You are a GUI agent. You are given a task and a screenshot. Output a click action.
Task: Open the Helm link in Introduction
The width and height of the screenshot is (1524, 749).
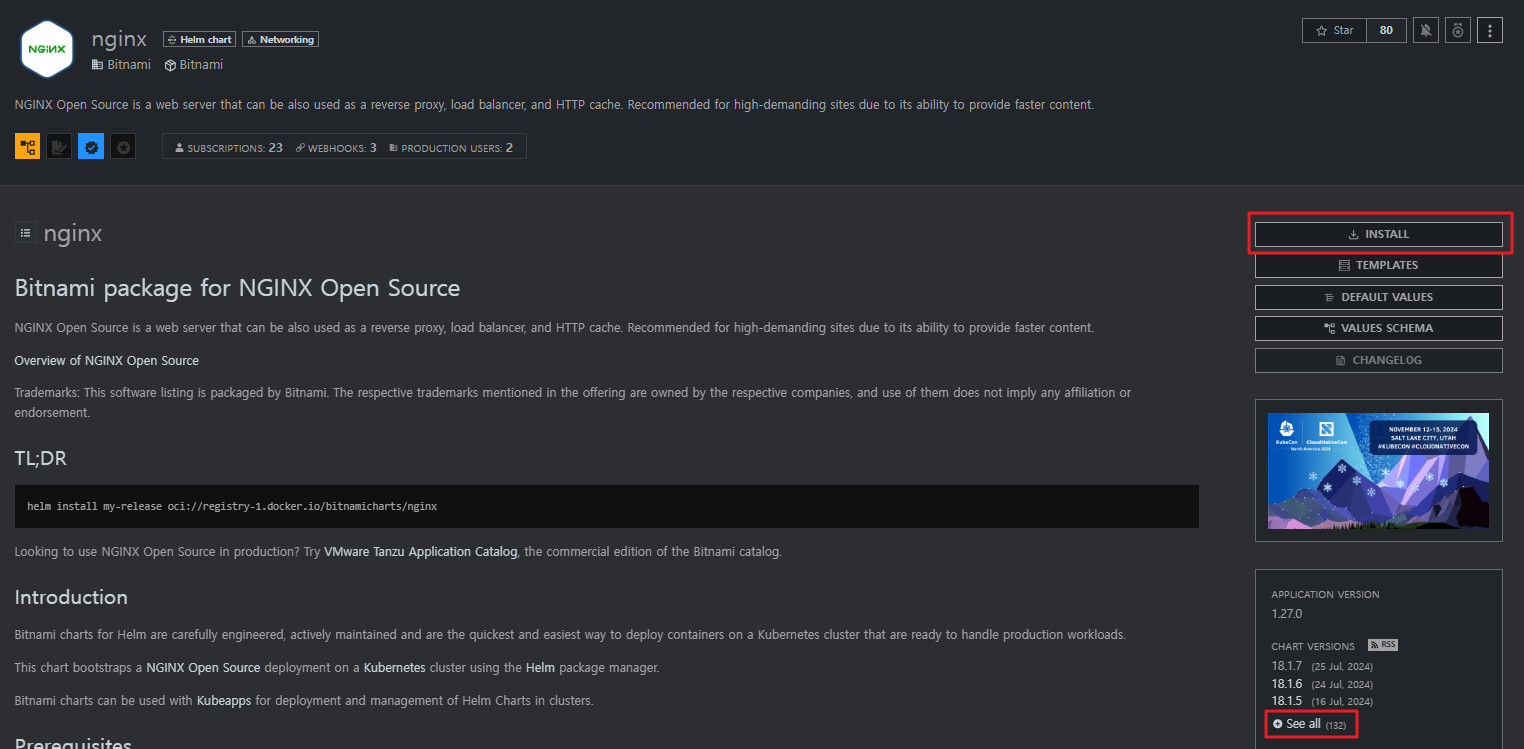pyautogui.click(x=541, y=667)
